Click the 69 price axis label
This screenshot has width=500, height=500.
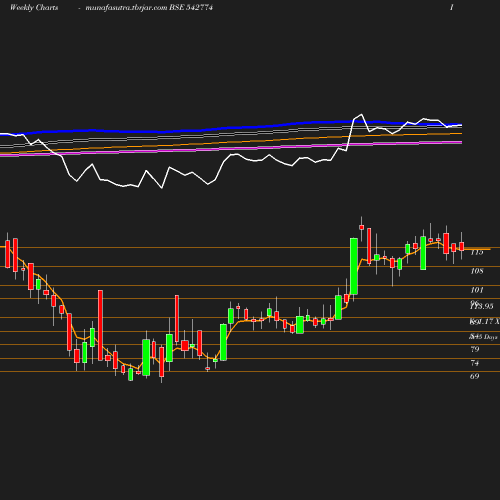pos(475,376)
